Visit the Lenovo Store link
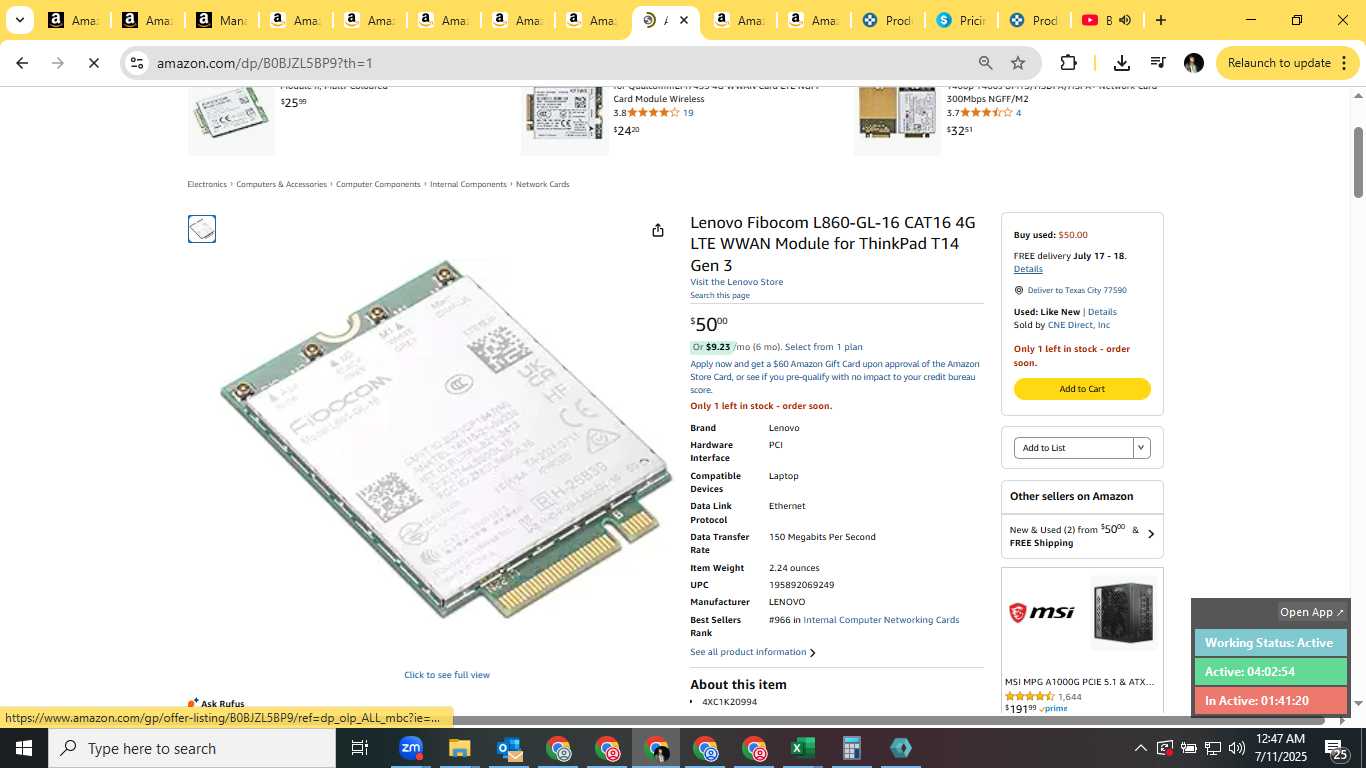The width and height of the screenshot is (1366, 768). click(x=736, y=282)
